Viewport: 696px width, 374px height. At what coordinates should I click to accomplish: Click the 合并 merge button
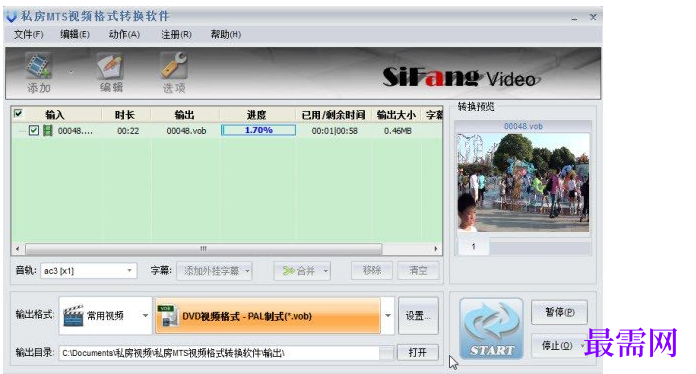coord(301,271)
